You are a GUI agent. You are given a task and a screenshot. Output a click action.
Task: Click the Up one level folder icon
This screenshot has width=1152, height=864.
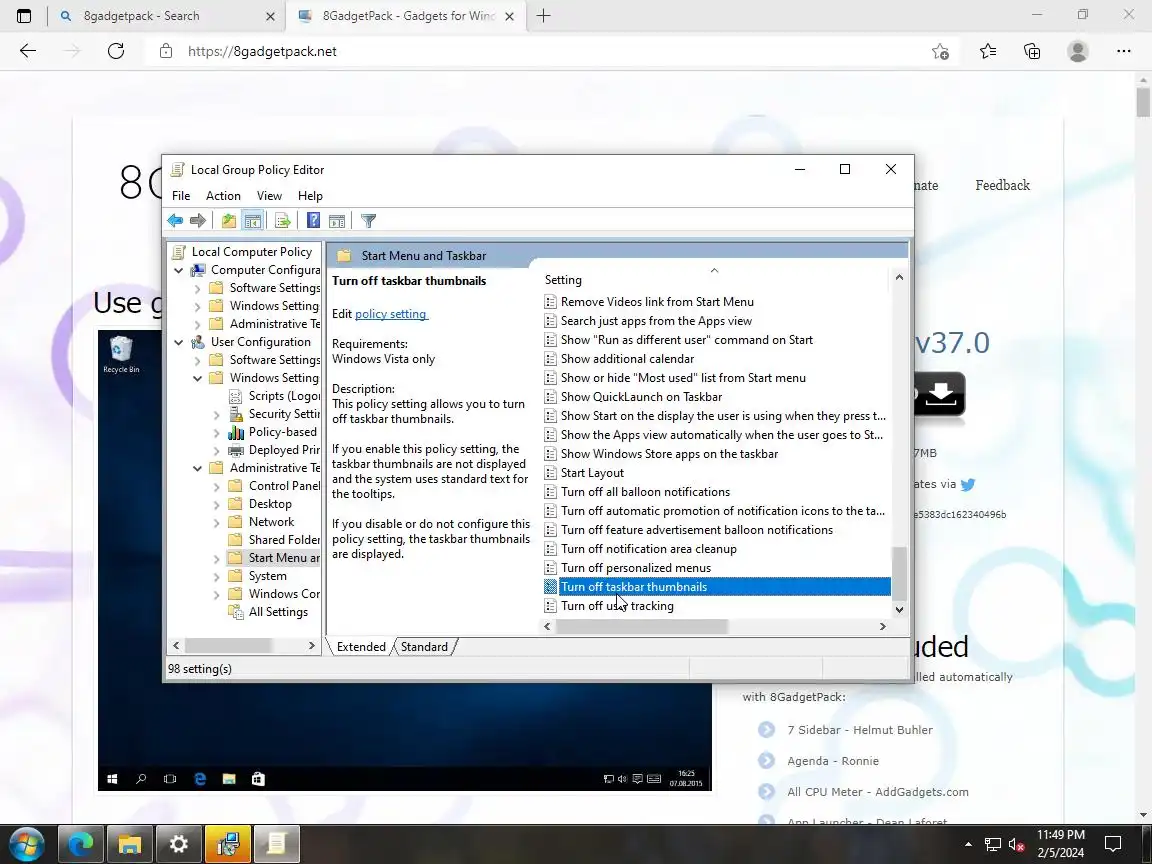pyautogui.click(x=229, y=220)
